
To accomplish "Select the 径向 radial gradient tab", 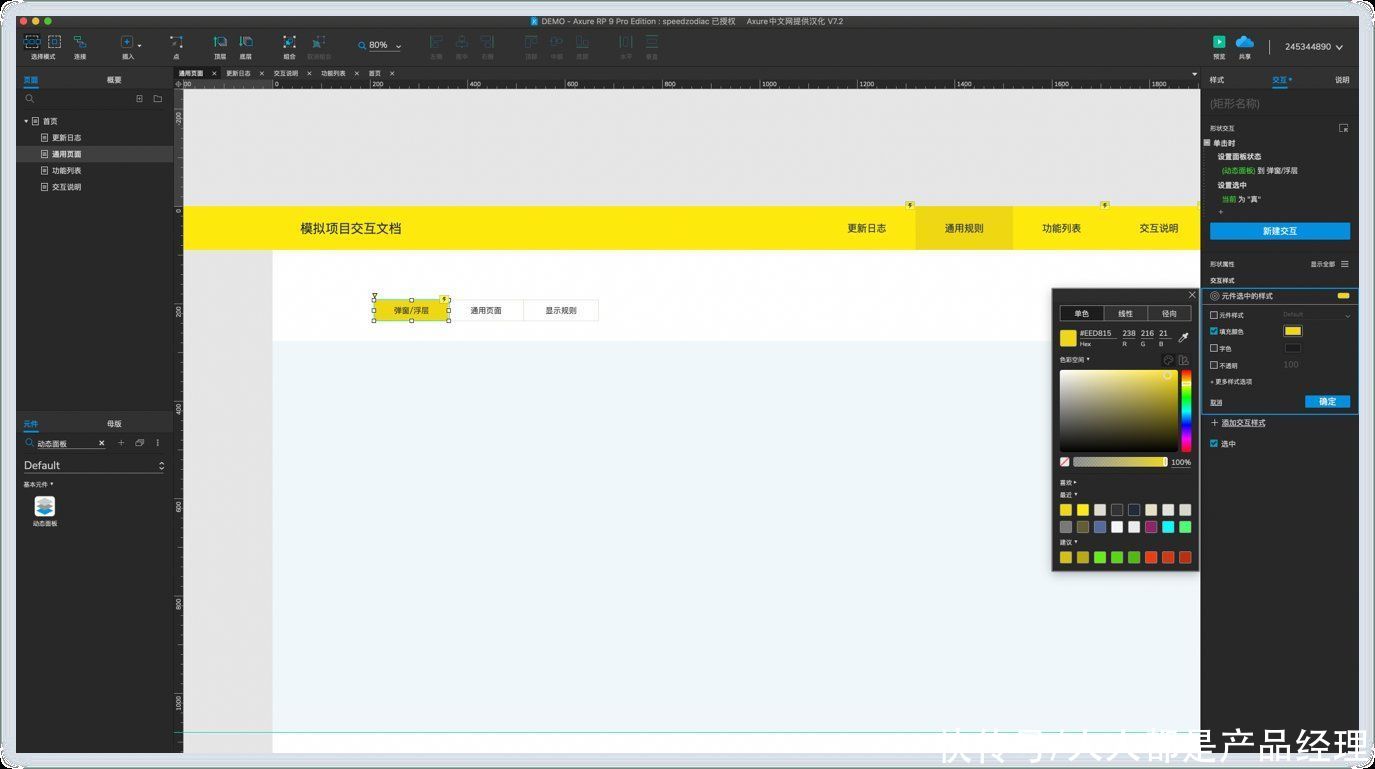I will pyautogui.click(x=1169, y=314).
